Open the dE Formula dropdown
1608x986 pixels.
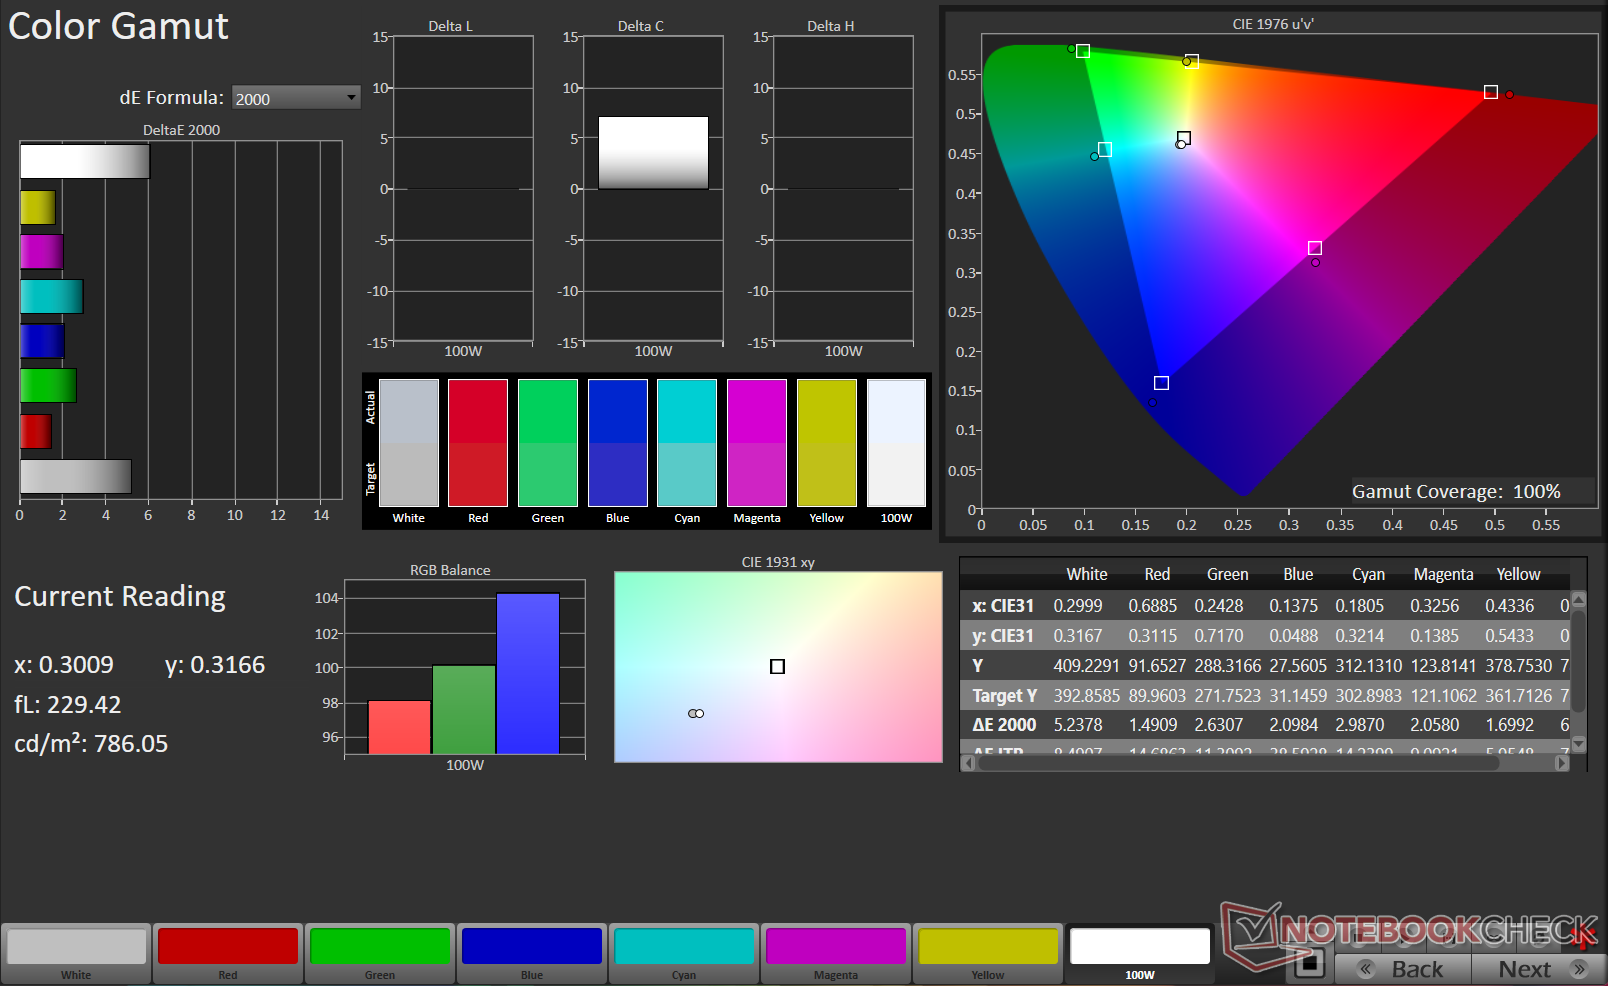(295, 98)
